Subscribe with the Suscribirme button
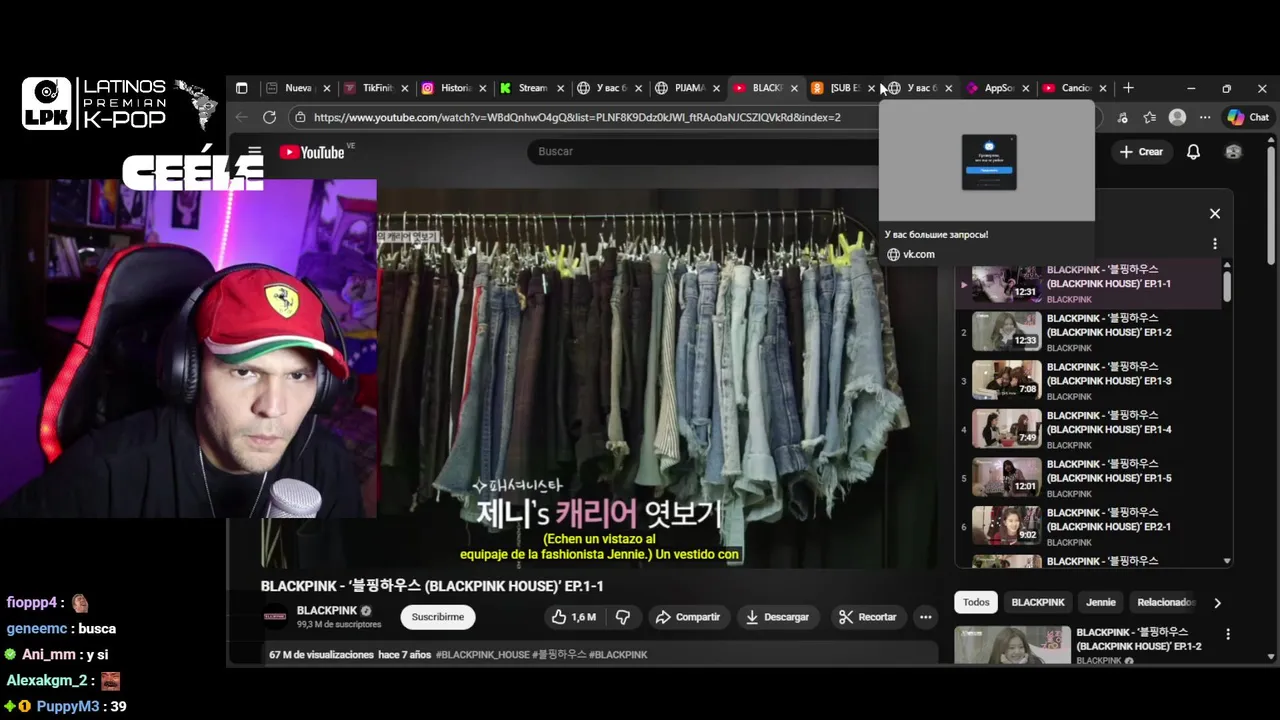Image resolution: width=1280 pixels, height=720 pixels. (438, 617)
